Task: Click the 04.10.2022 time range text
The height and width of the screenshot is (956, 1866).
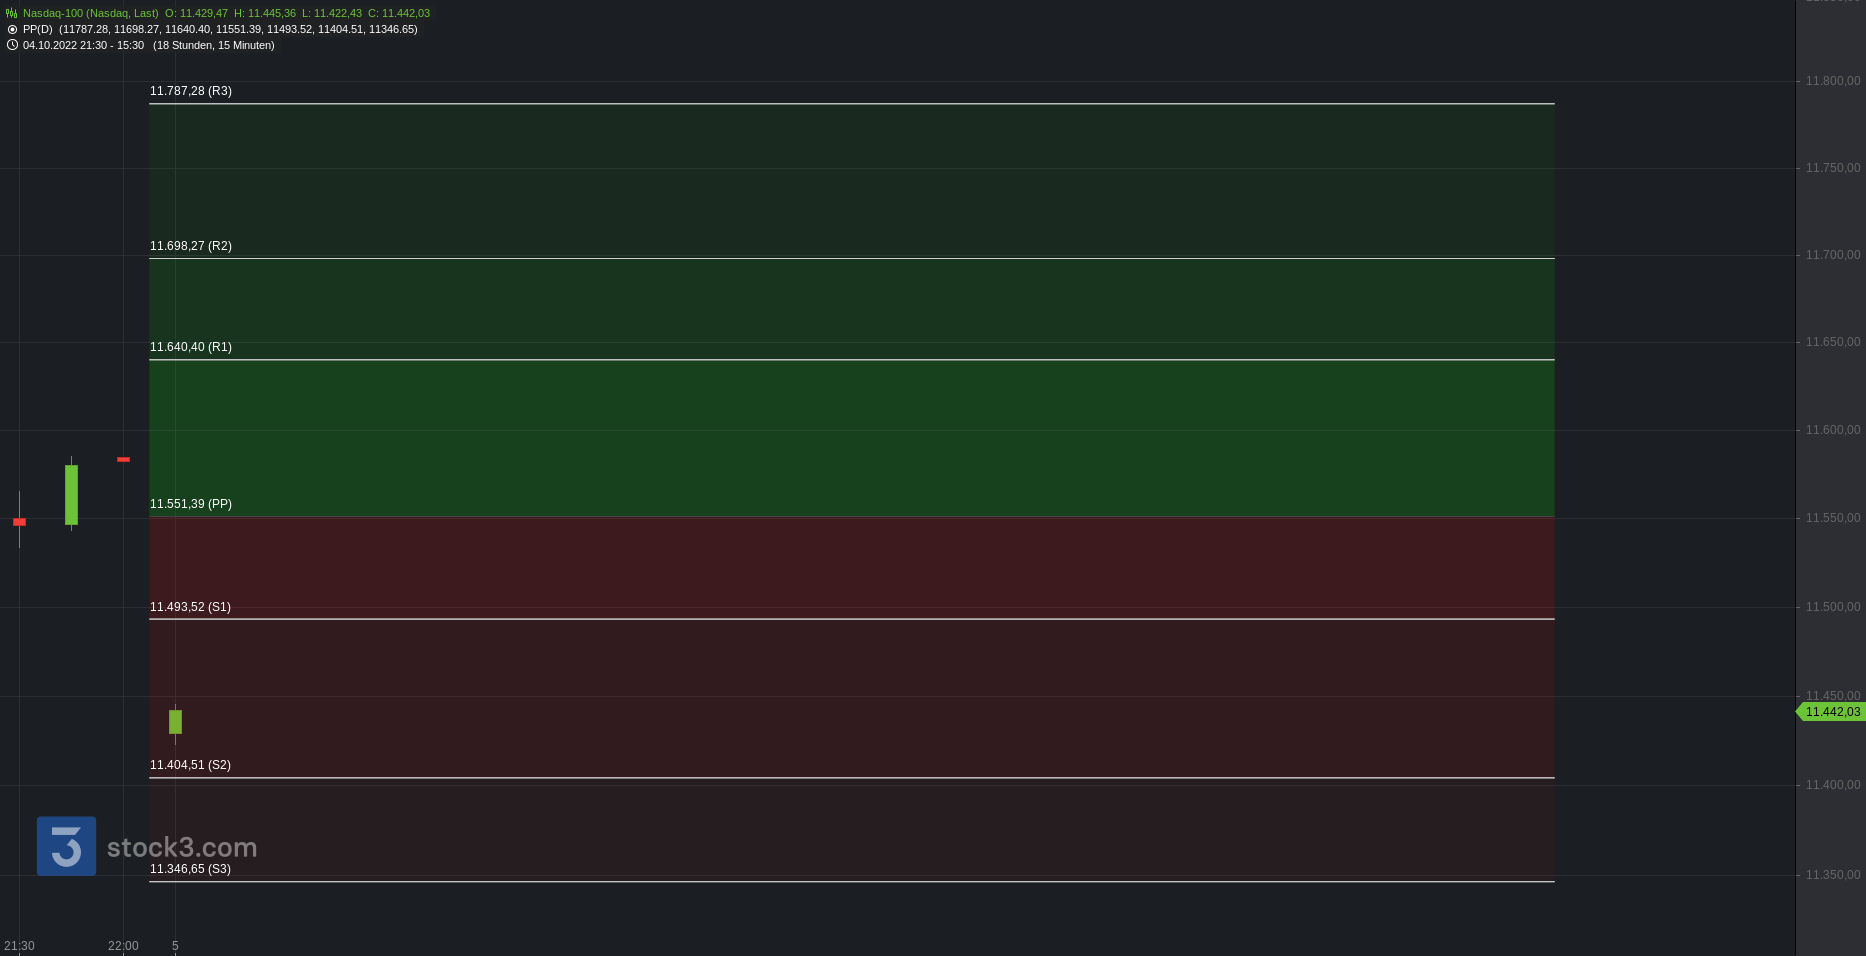Action: click(x=83, y=45)
